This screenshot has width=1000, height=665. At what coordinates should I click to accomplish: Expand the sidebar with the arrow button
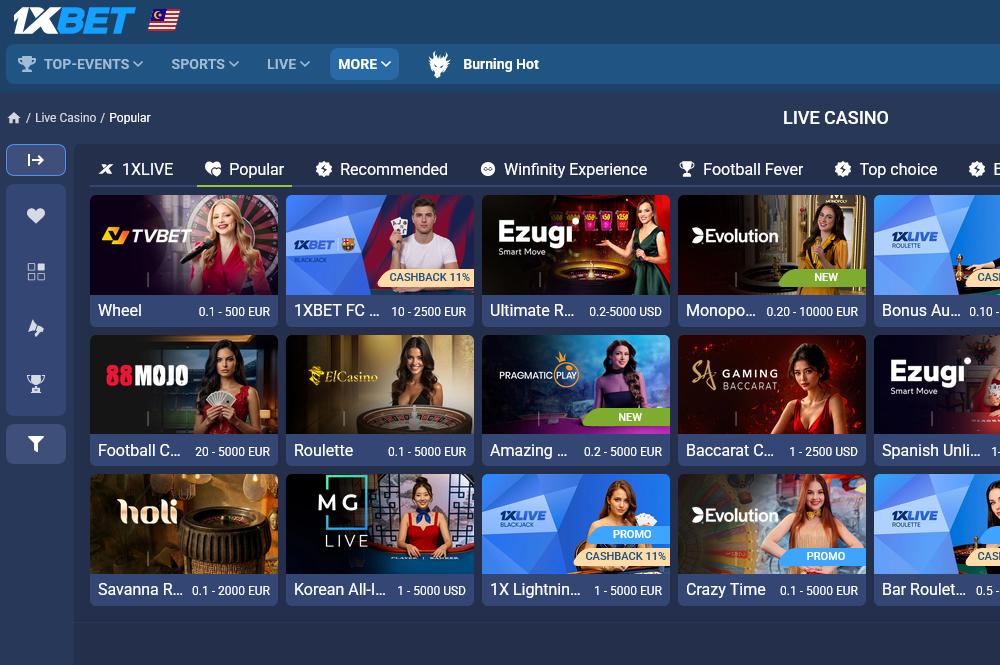pyautogui.click(x=36, y=160)
